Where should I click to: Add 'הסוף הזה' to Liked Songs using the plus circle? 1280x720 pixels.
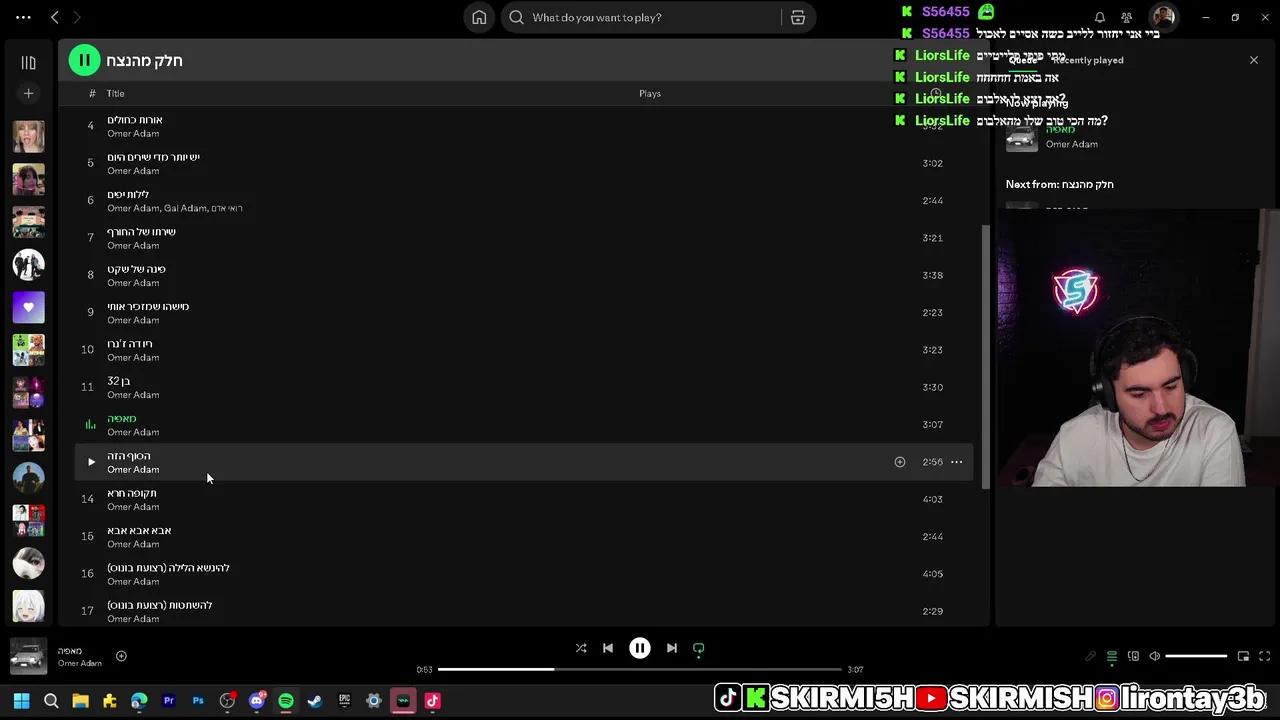[899, 462]
